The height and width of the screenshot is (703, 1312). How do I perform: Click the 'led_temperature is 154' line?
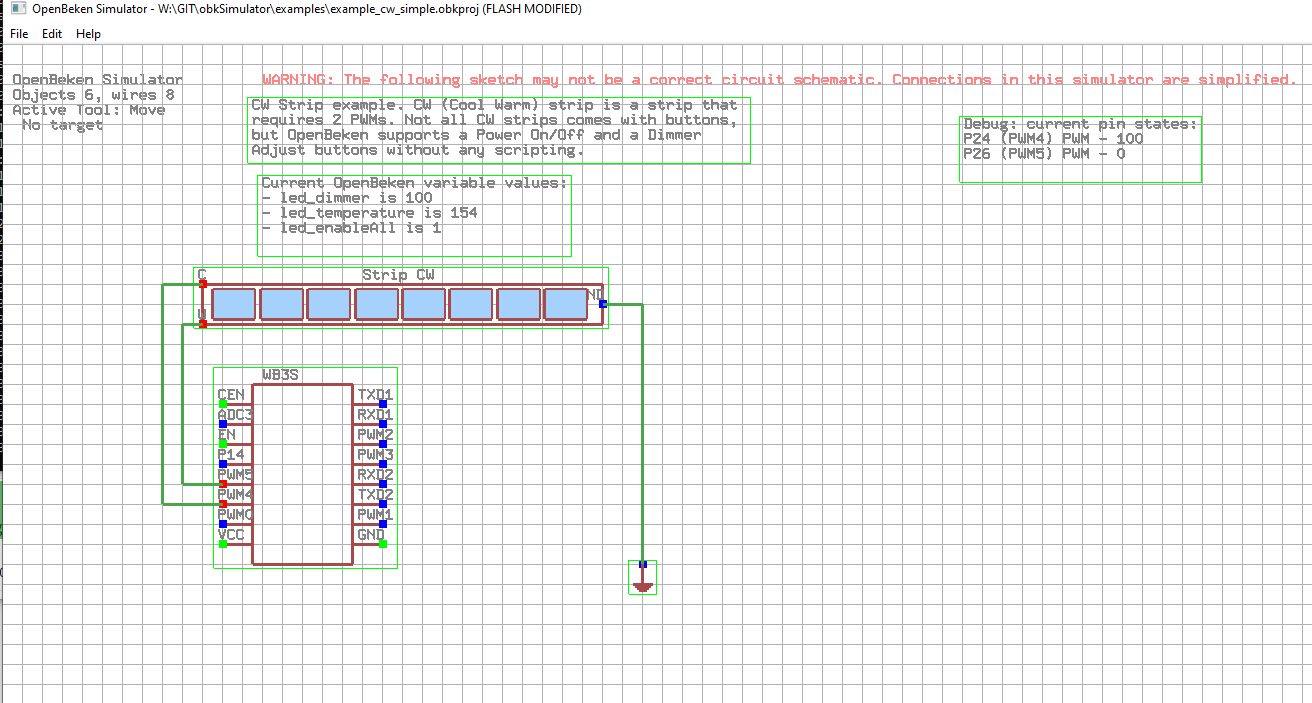tap(369, 213)
